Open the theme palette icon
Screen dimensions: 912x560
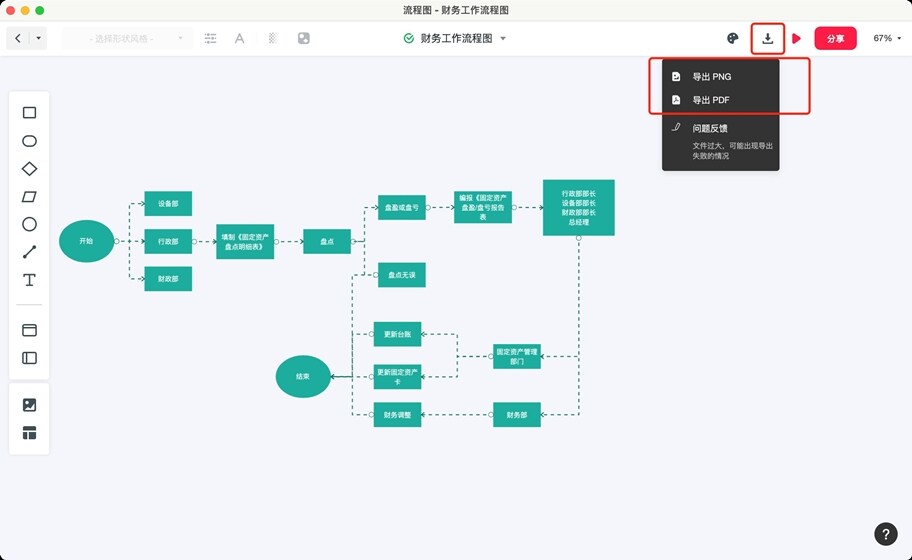point(733,38)
